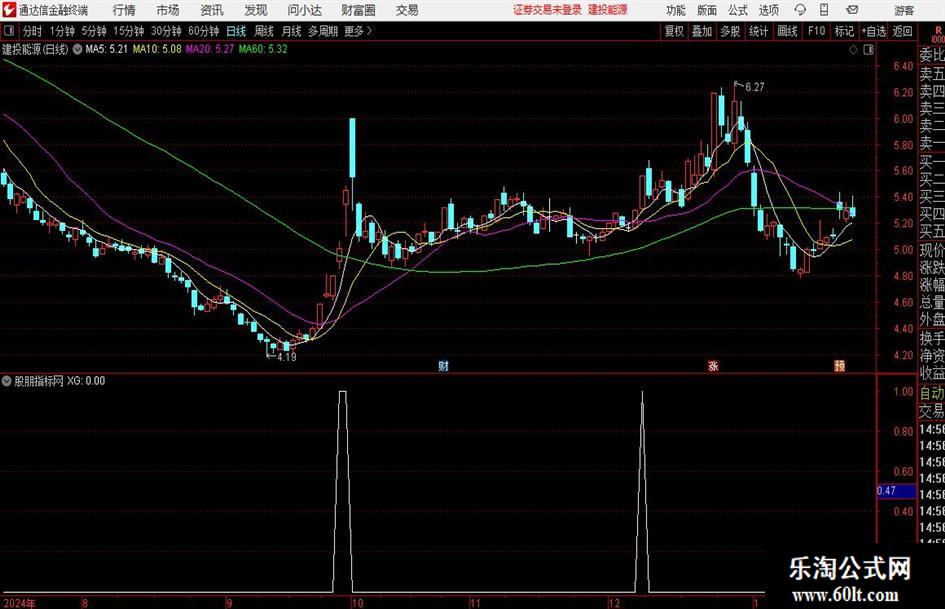Open the mobile phone icon in title bar
The width and height of the screenshot is (945, 609).
tap(824, 10)
